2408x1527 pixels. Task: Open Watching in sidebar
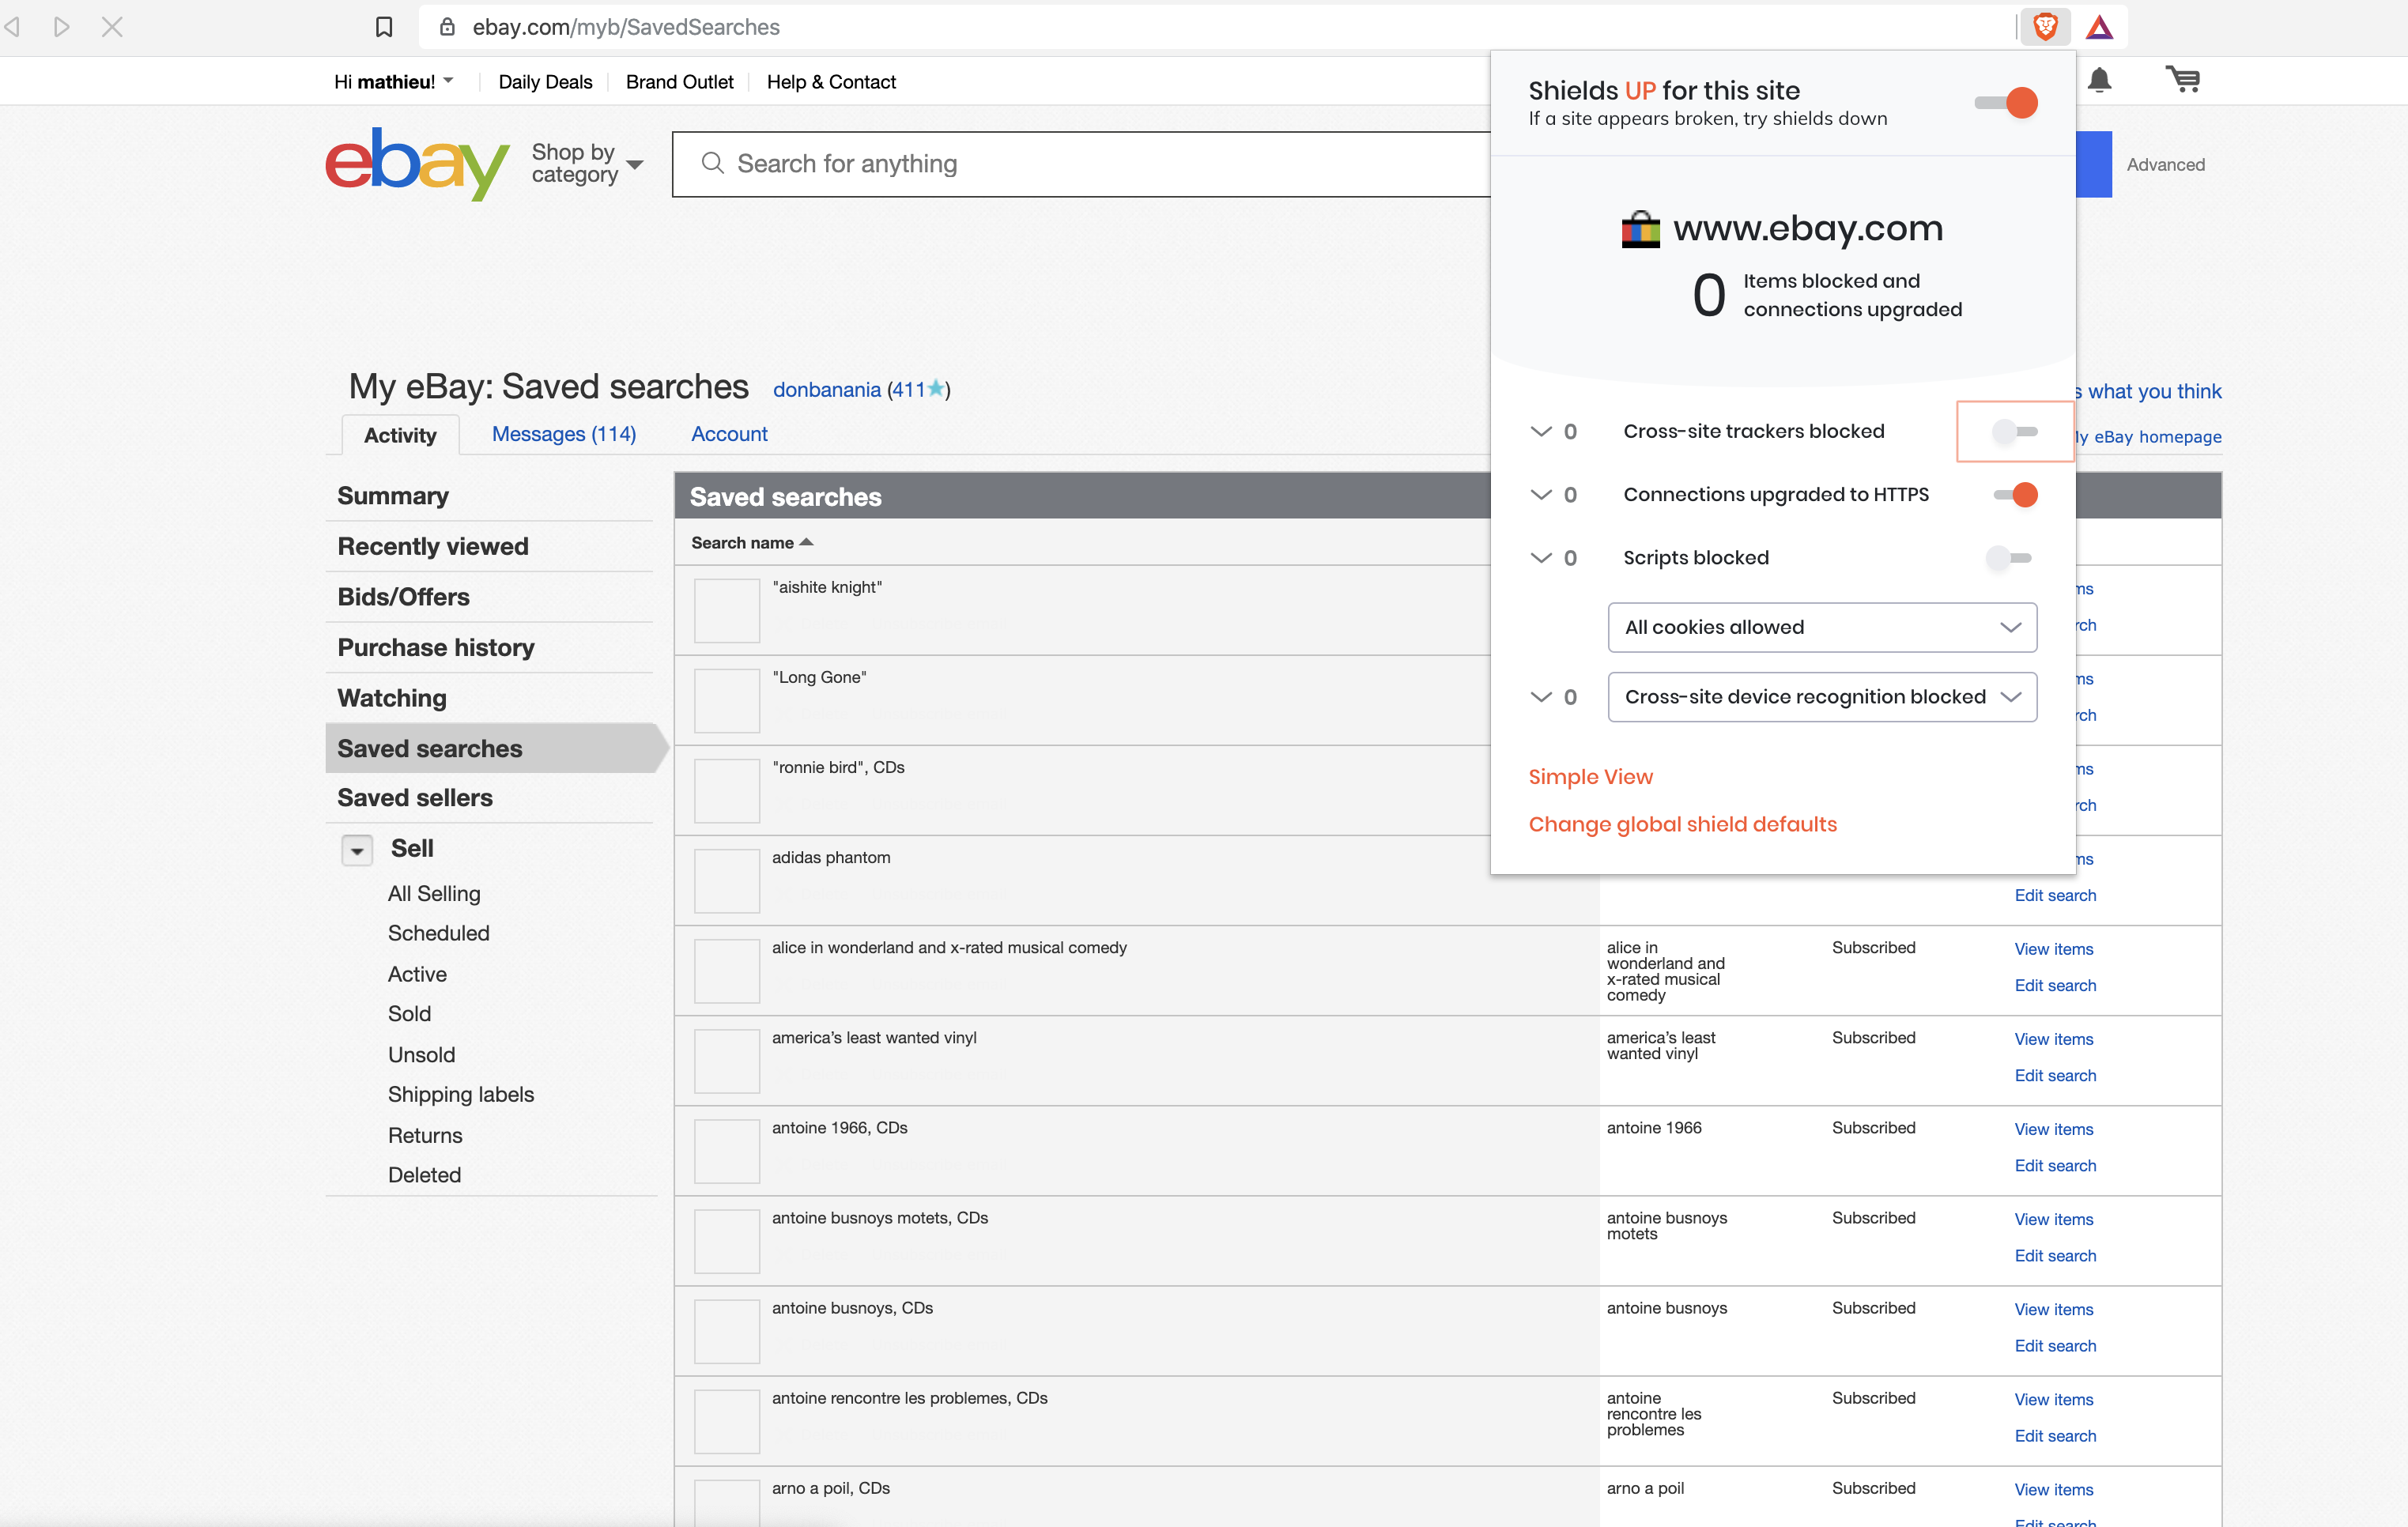[392, 698]
